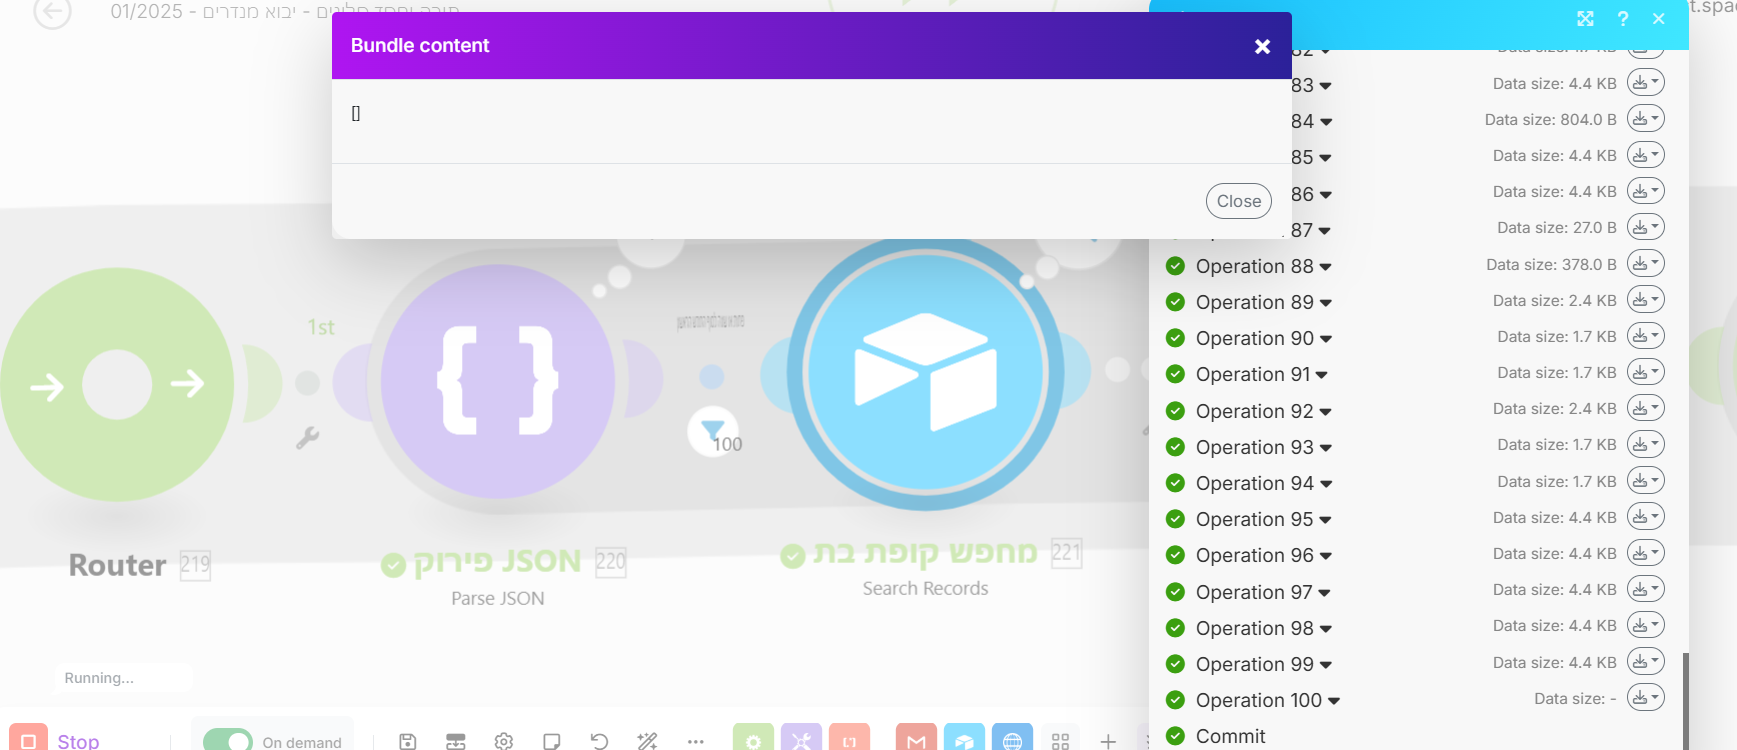
Task: Expand Operation 88 details
Action: pyautogui.click(x=1264, y=266)
